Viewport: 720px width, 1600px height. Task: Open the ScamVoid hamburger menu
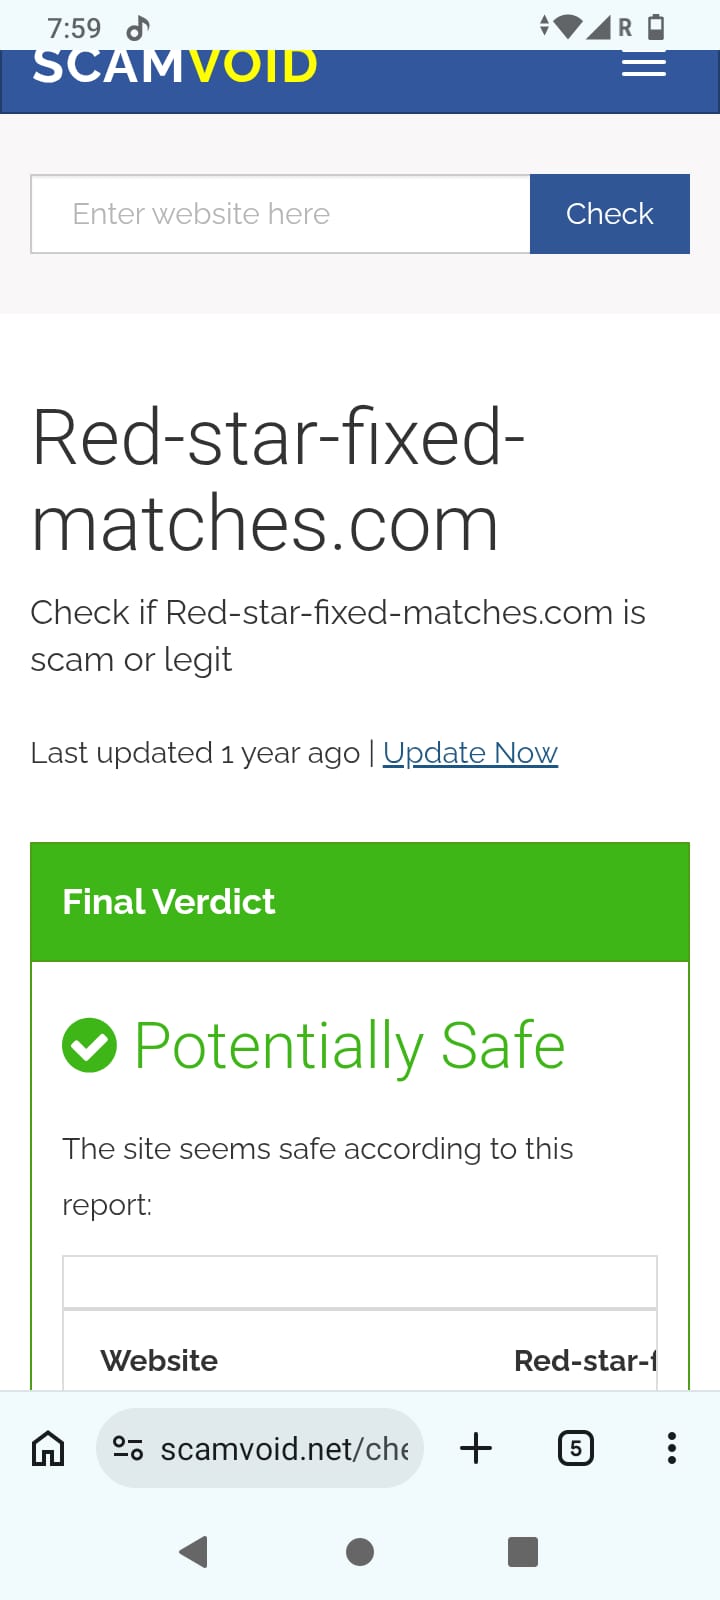(x=644, y=66)
